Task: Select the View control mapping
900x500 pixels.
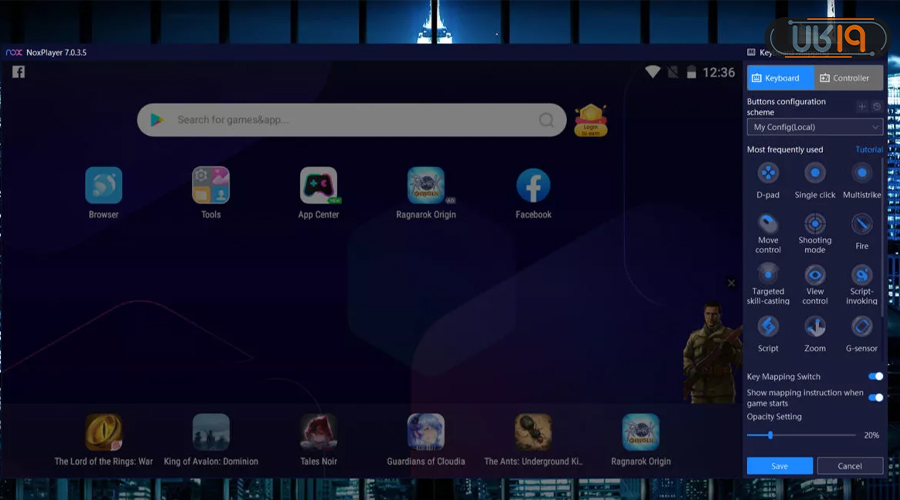Action: point(814,275)
